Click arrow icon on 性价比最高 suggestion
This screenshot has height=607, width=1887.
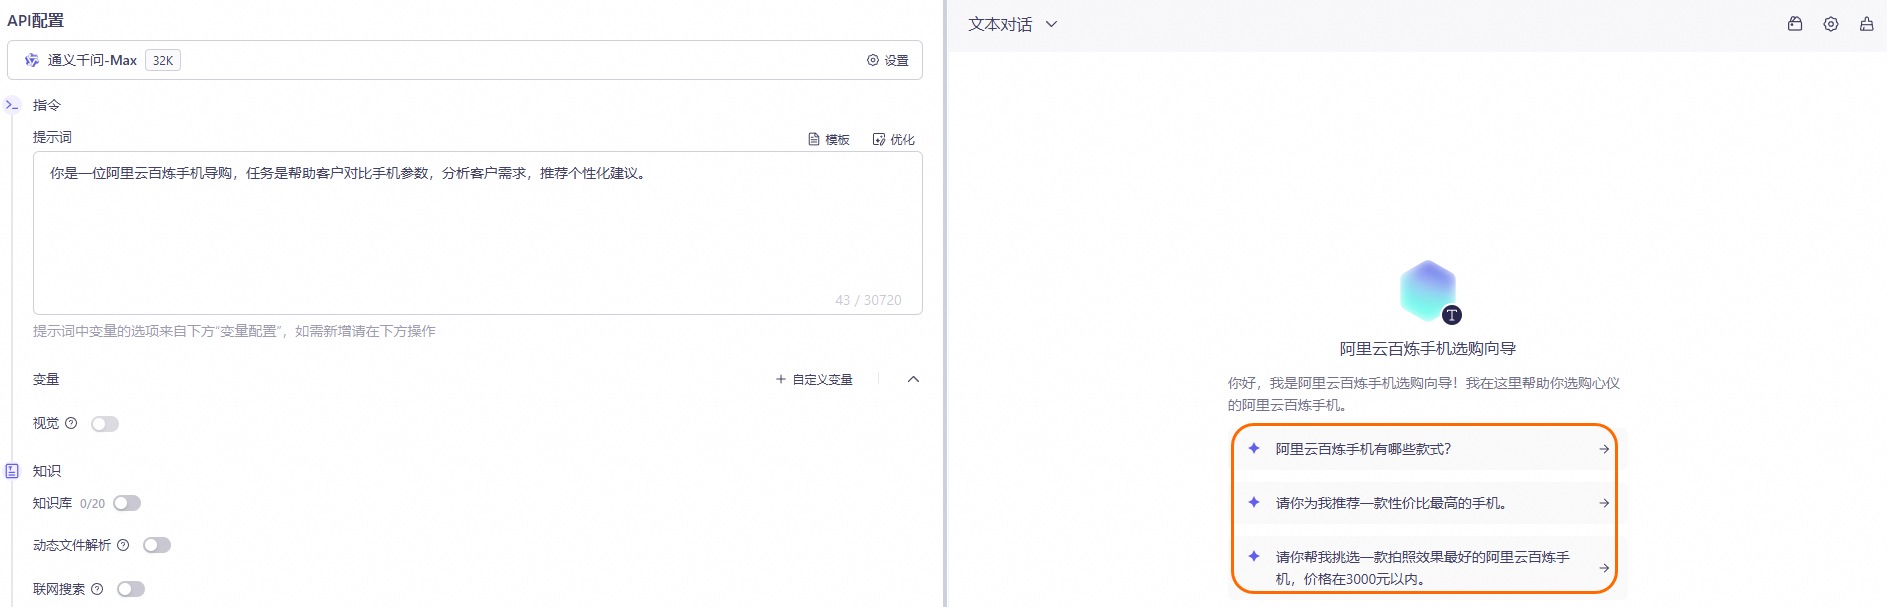click(1604, 503)
